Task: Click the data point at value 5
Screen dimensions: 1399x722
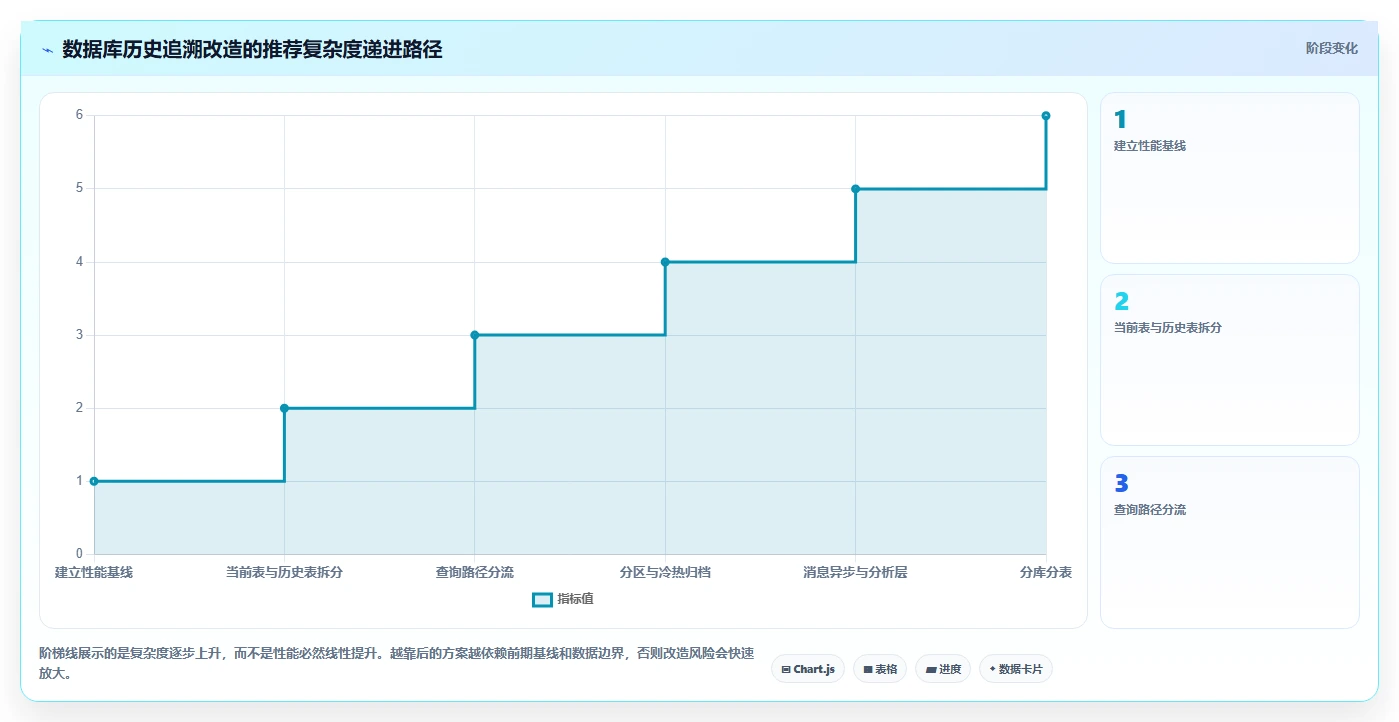Action: 855,189
